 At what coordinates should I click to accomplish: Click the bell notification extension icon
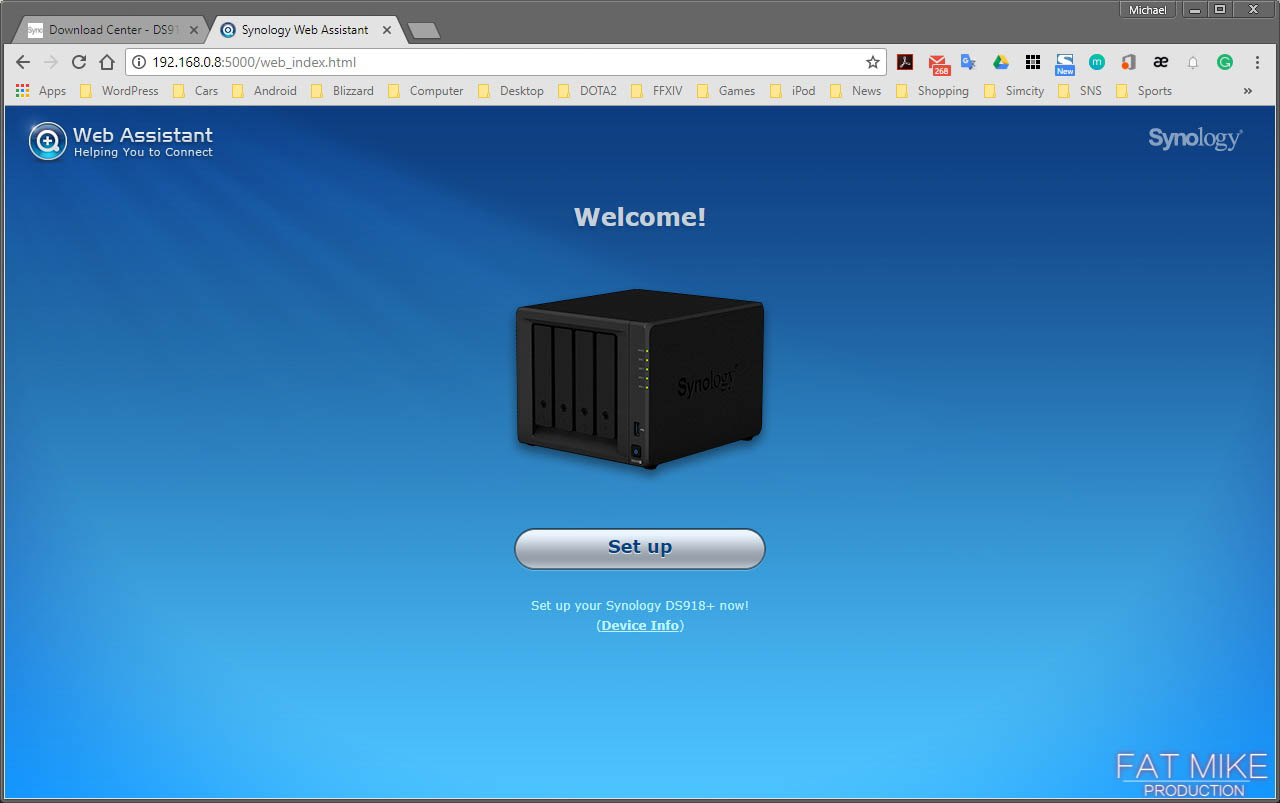[x=1193, y=62]
